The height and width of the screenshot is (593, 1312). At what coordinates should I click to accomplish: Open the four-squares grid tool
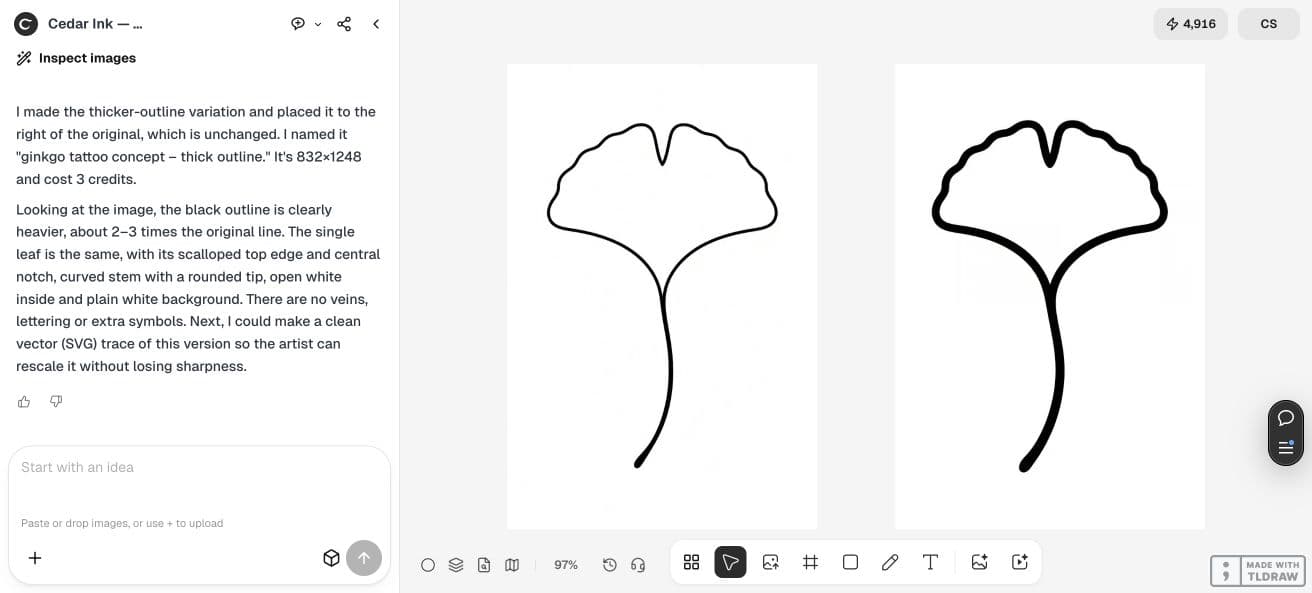[691, 562]
